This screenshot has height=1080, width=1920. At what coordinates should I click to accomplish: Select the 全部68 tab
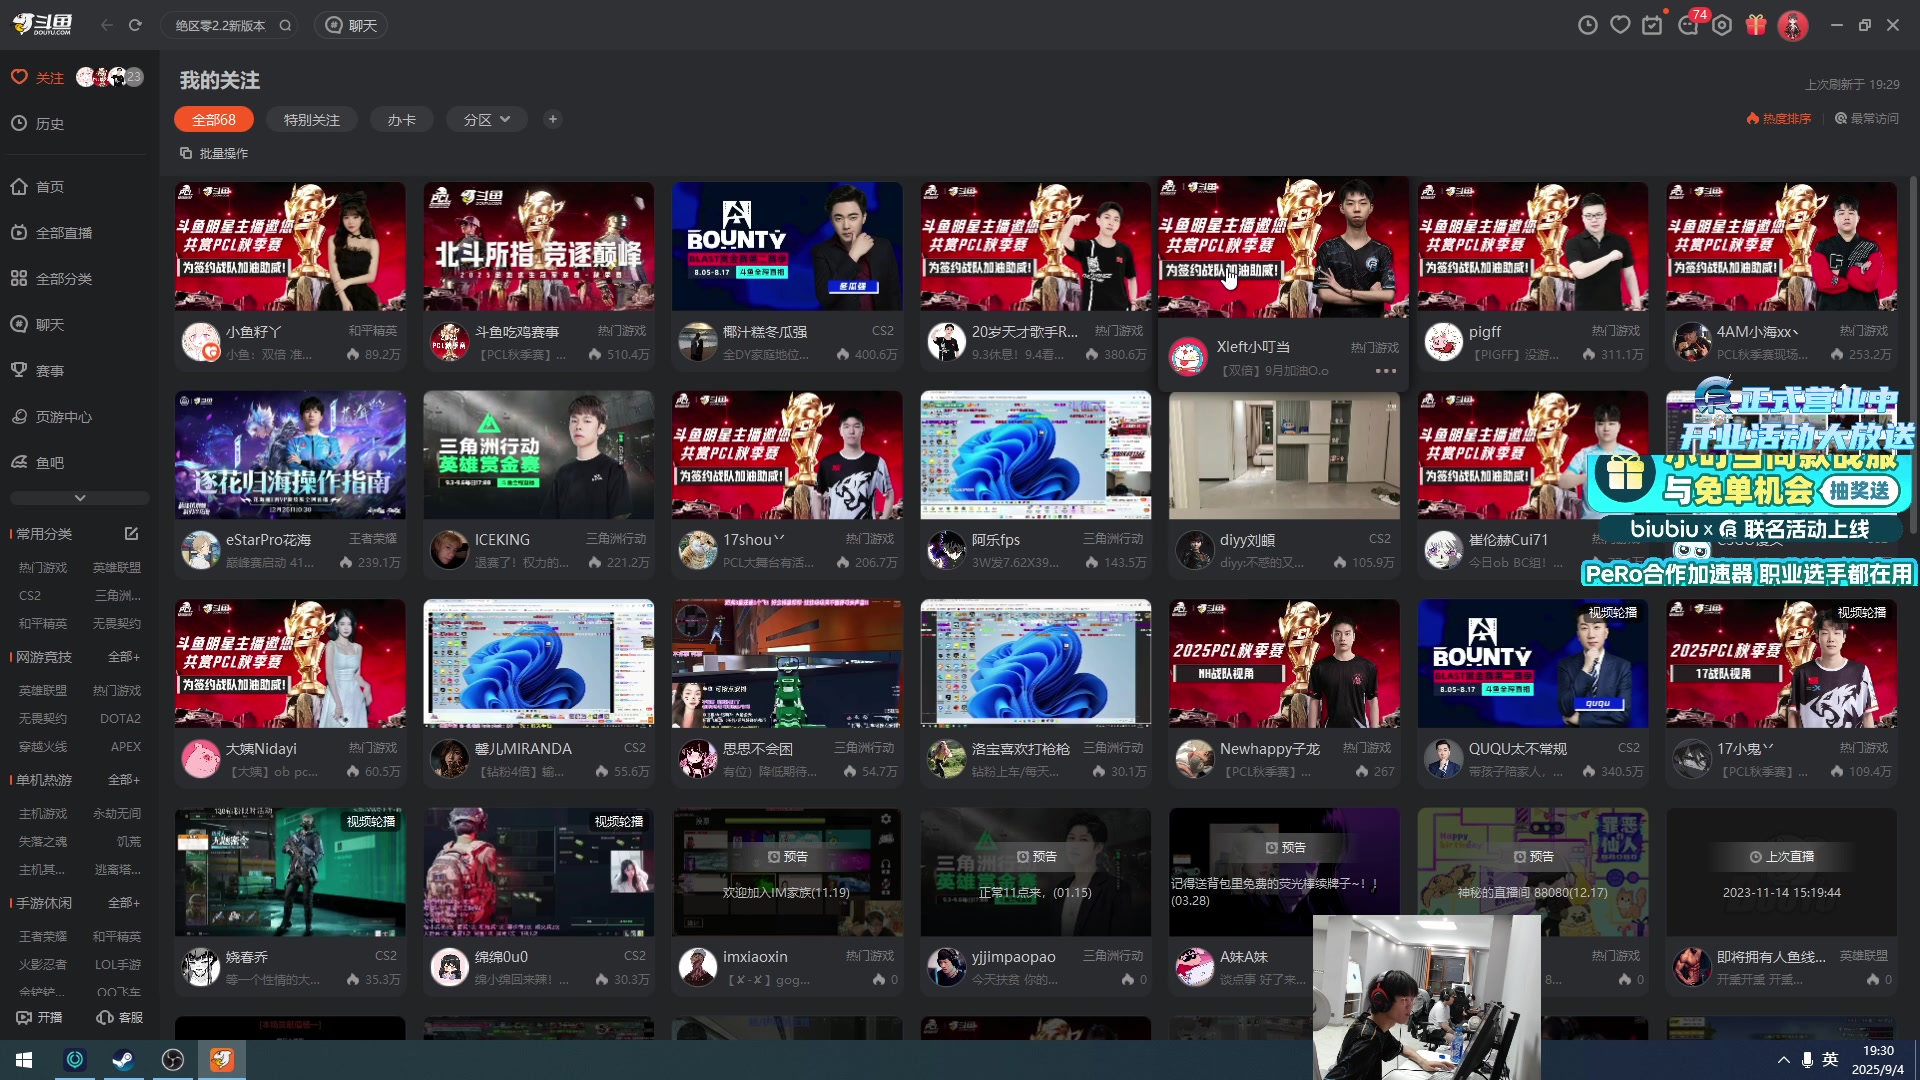click(214, 119)
